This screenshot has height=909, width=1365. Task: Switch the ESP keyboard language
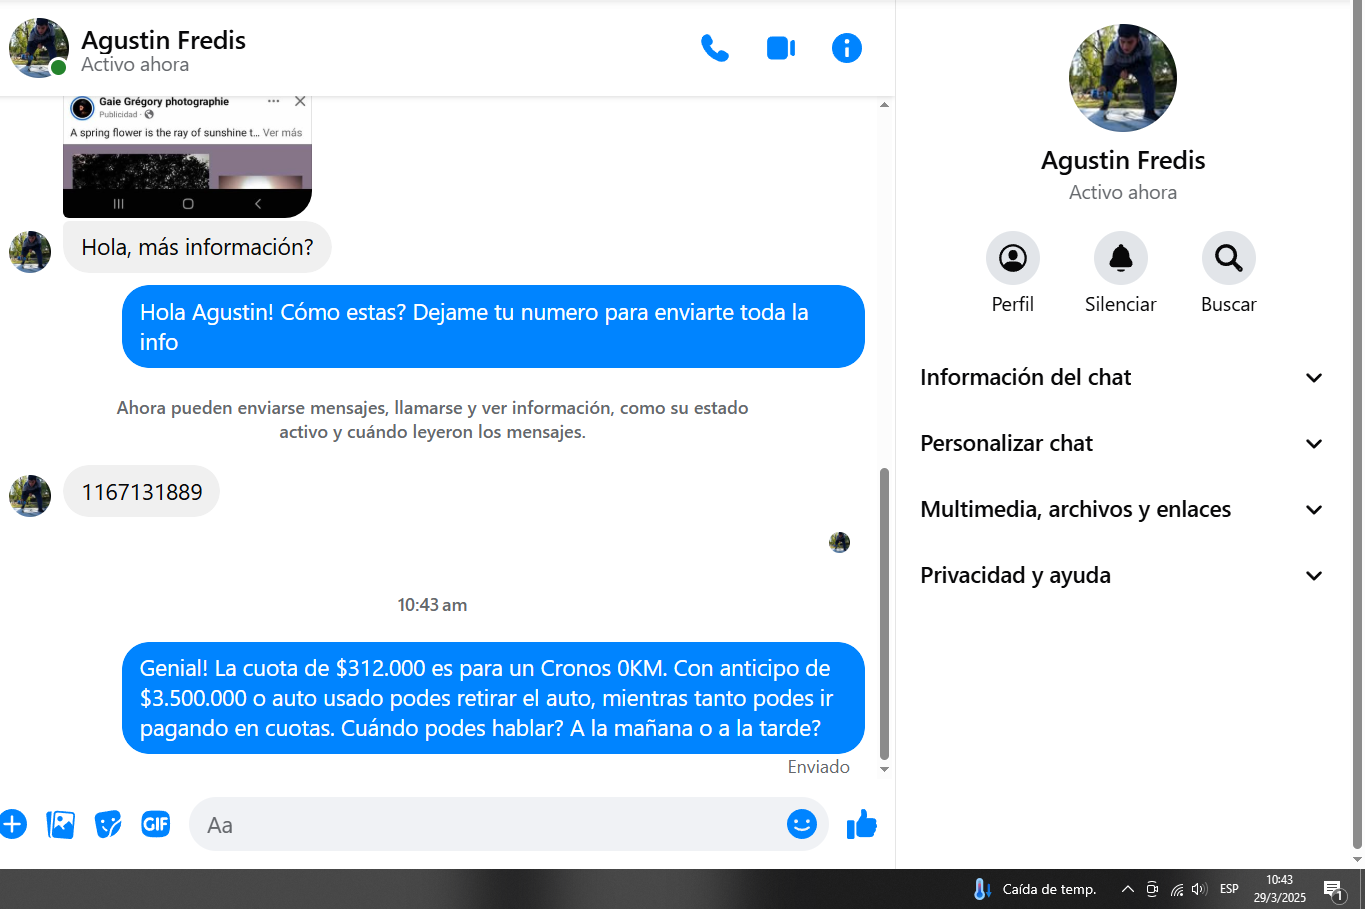click(x=1229, y=889)
